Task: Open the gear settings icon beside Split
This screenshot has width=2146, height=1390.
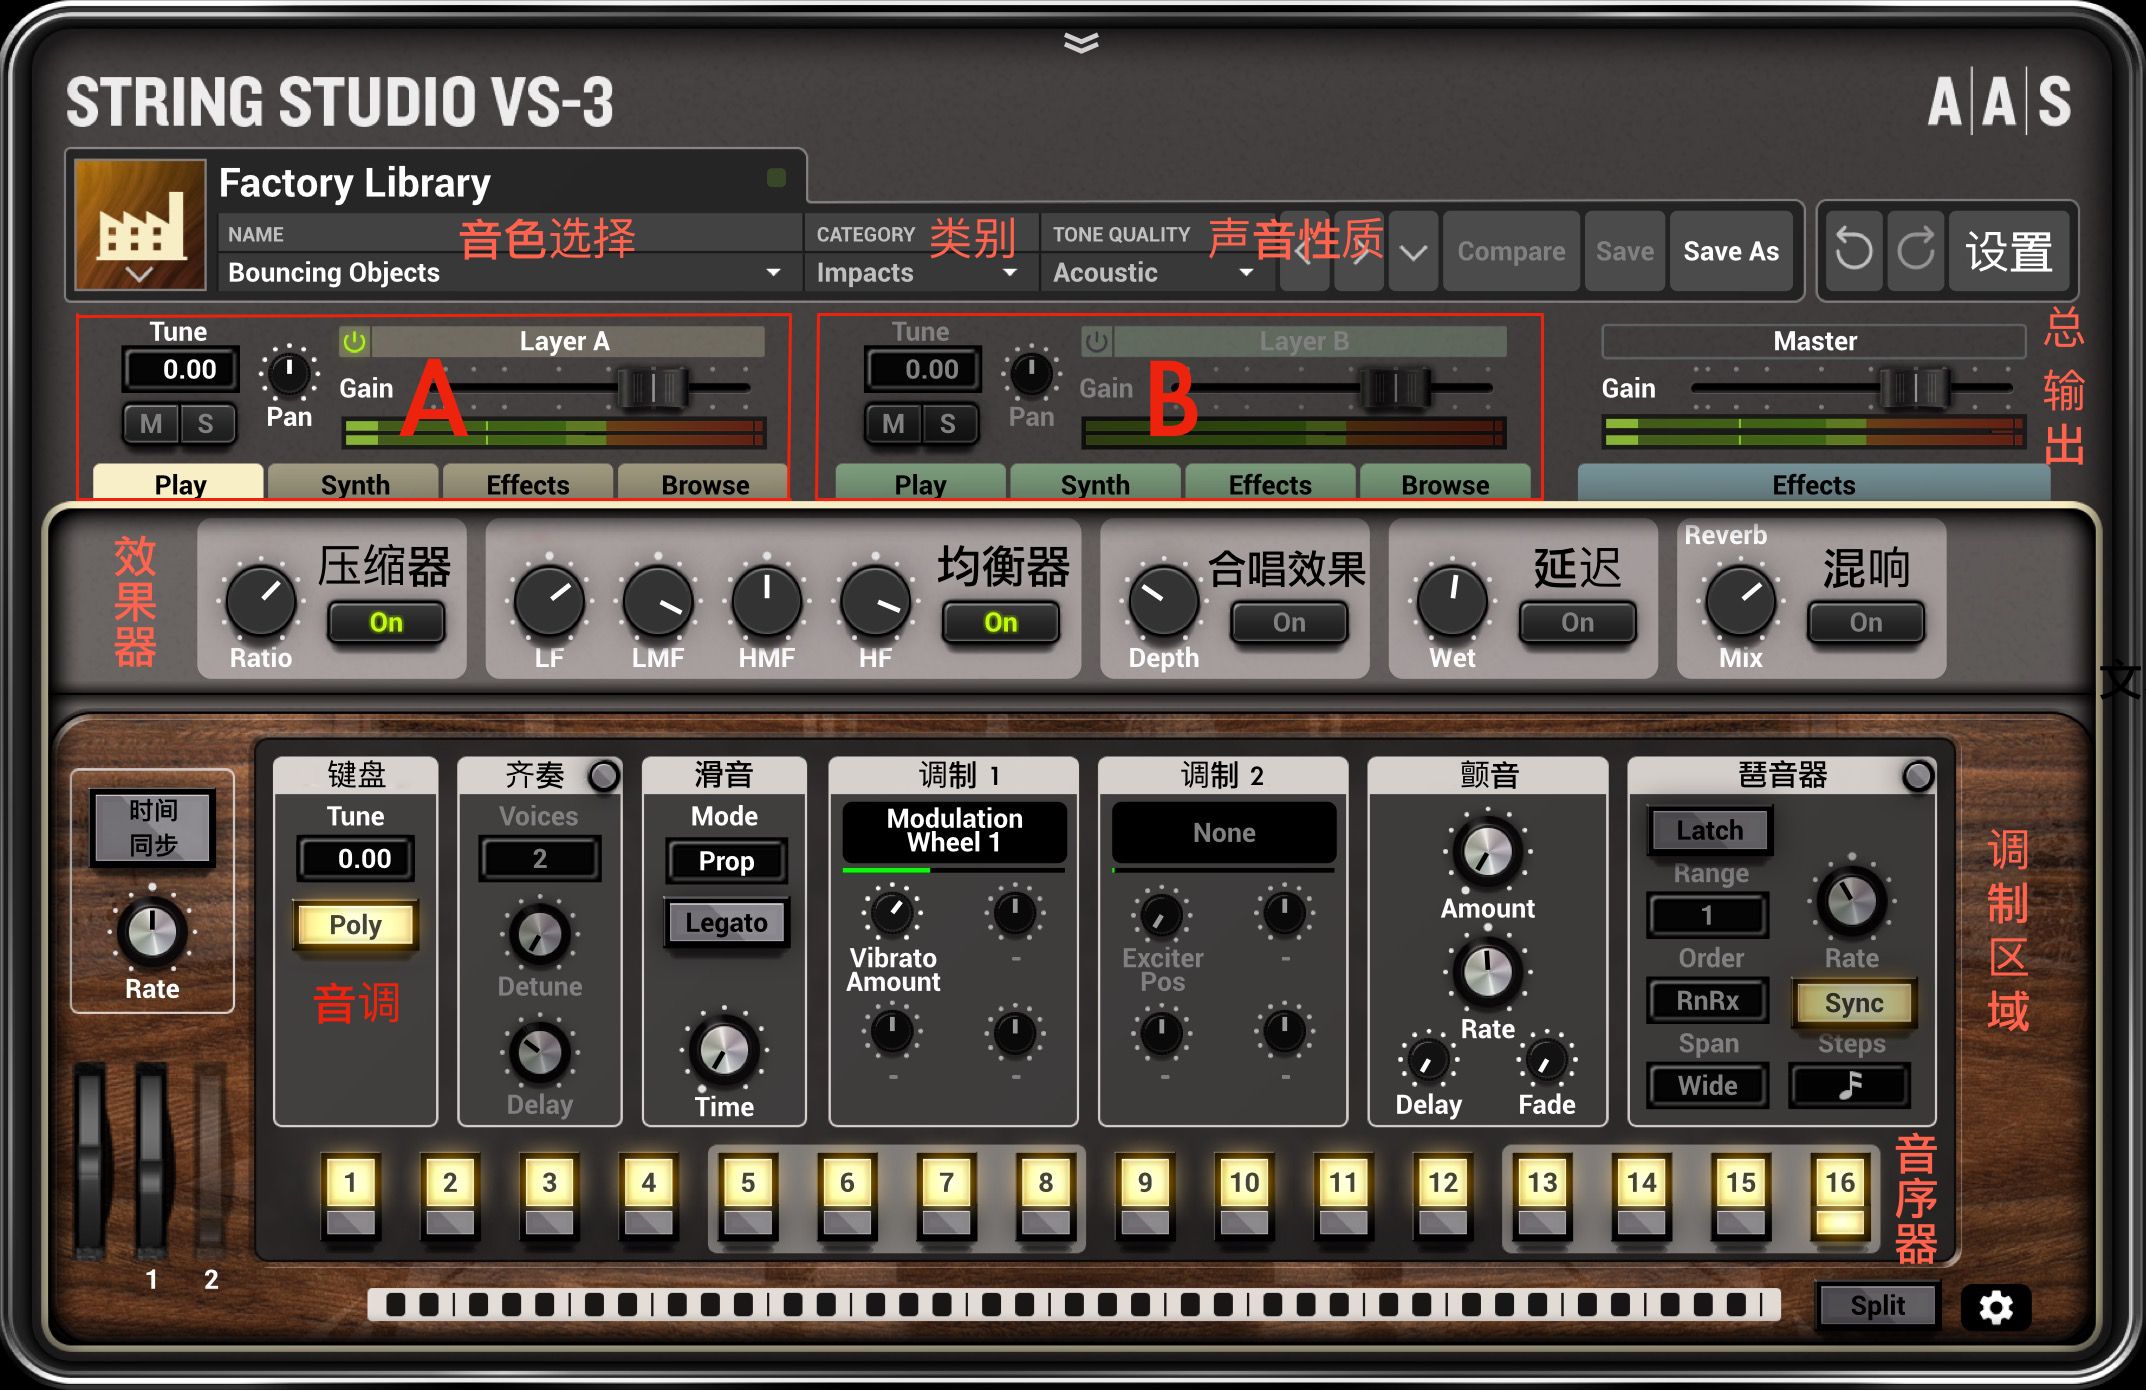Action: pyautogui.click(x=1995, y=1307)
